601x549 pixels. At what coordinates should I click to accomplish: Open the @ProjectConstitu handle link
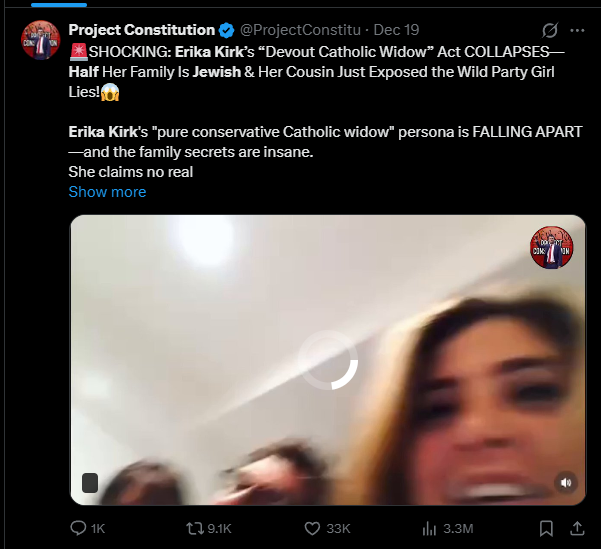point(300,30)
